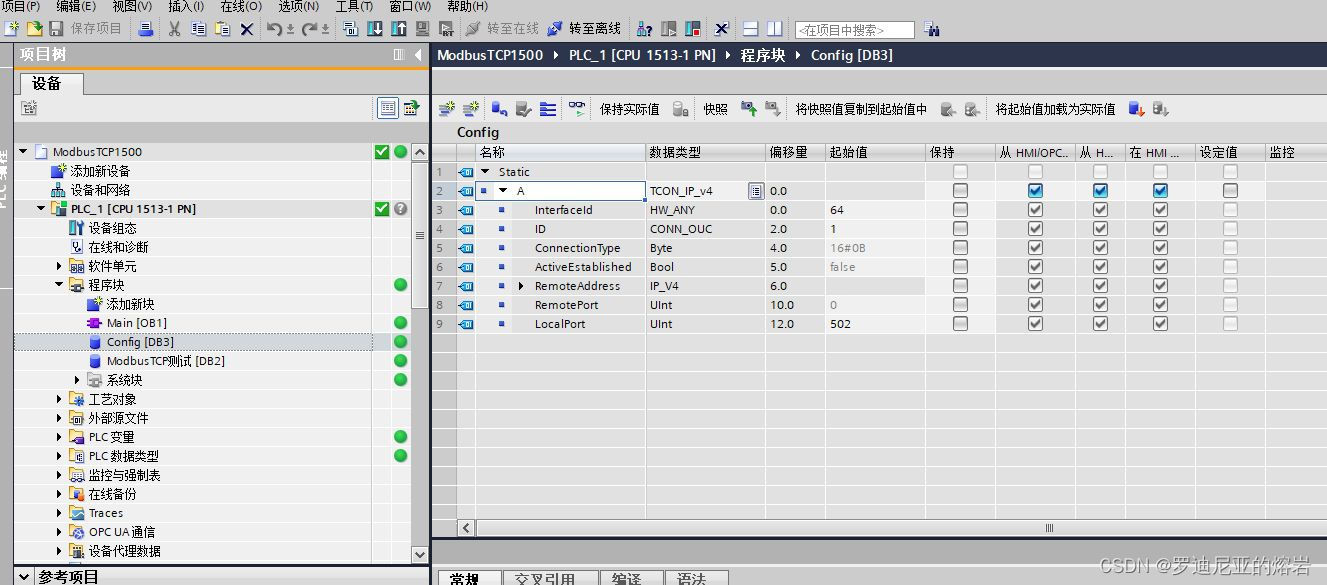Click the Paste icon in toolbar
1327x585 pixels.
[222, 29]
